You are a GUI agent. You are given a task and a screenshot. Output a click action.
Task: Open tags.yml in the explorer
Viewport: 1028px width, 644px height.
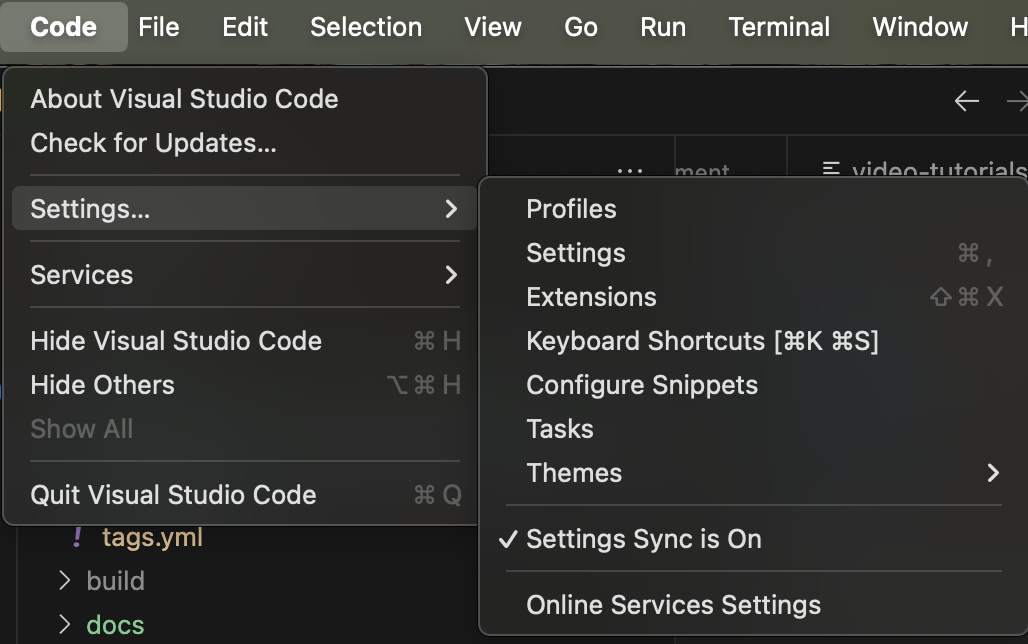(152, 538)
